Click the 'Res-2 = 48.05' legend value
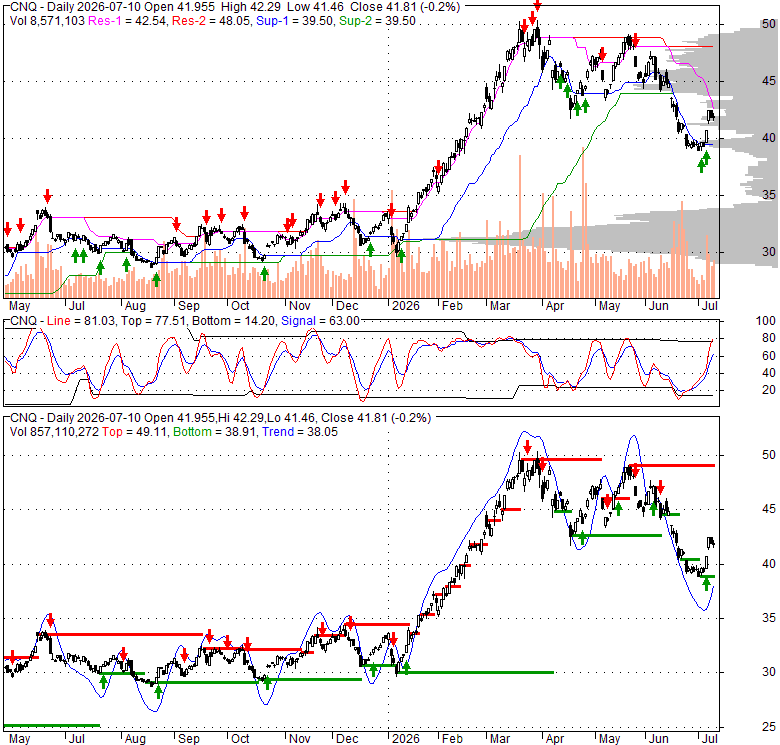This screenshot has width=780, height=745. point(211,21)
